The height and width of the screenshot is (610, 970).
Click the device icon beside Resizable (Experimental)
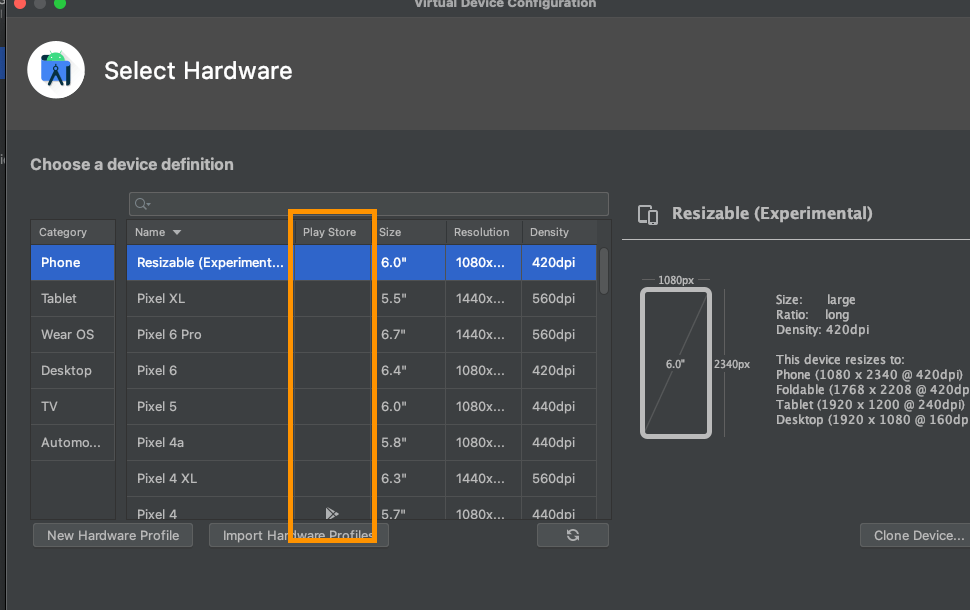point(648,214)
